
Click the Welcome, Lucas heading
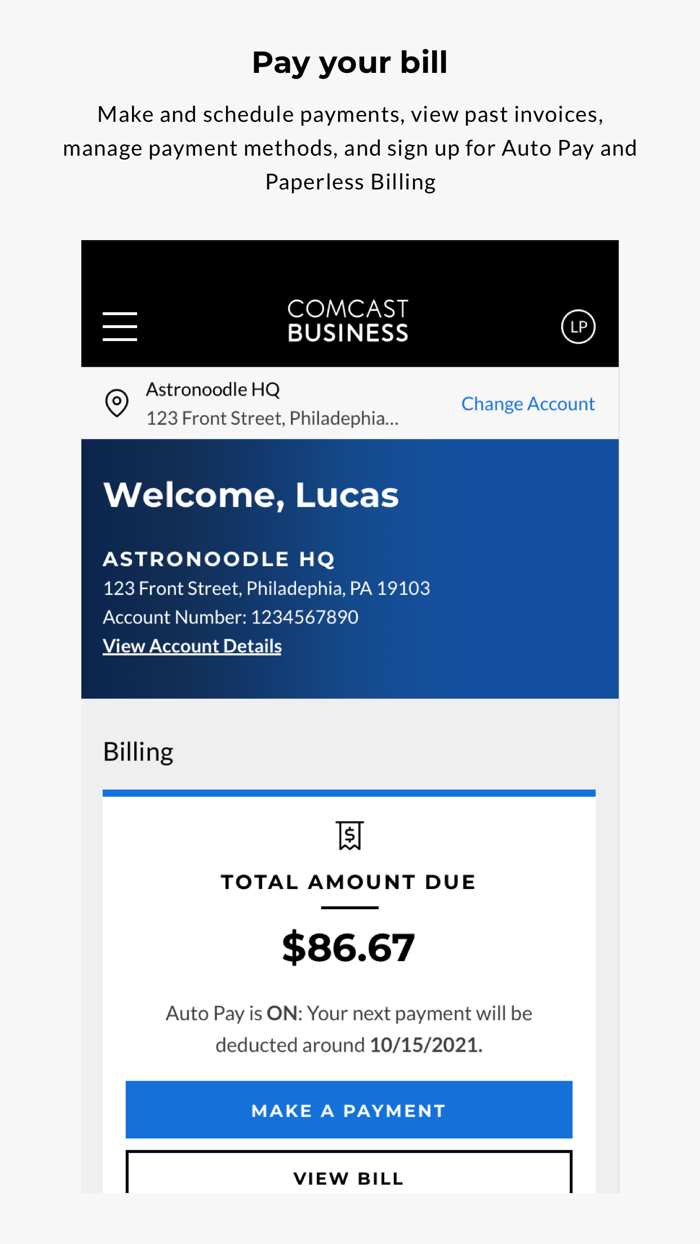click(250, 494)
